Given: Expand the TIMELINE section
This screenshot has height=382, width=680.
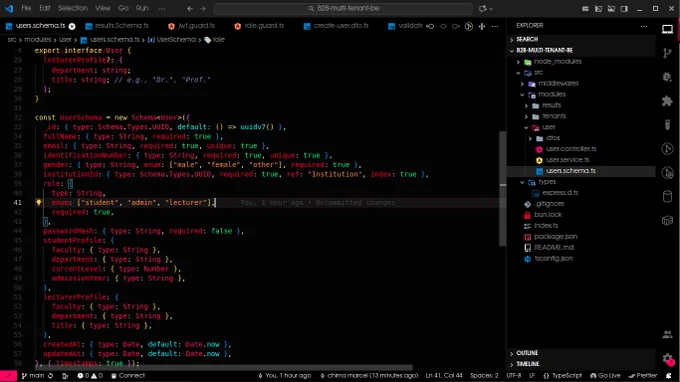Looking at the screenshot, I should coord(581,364).
